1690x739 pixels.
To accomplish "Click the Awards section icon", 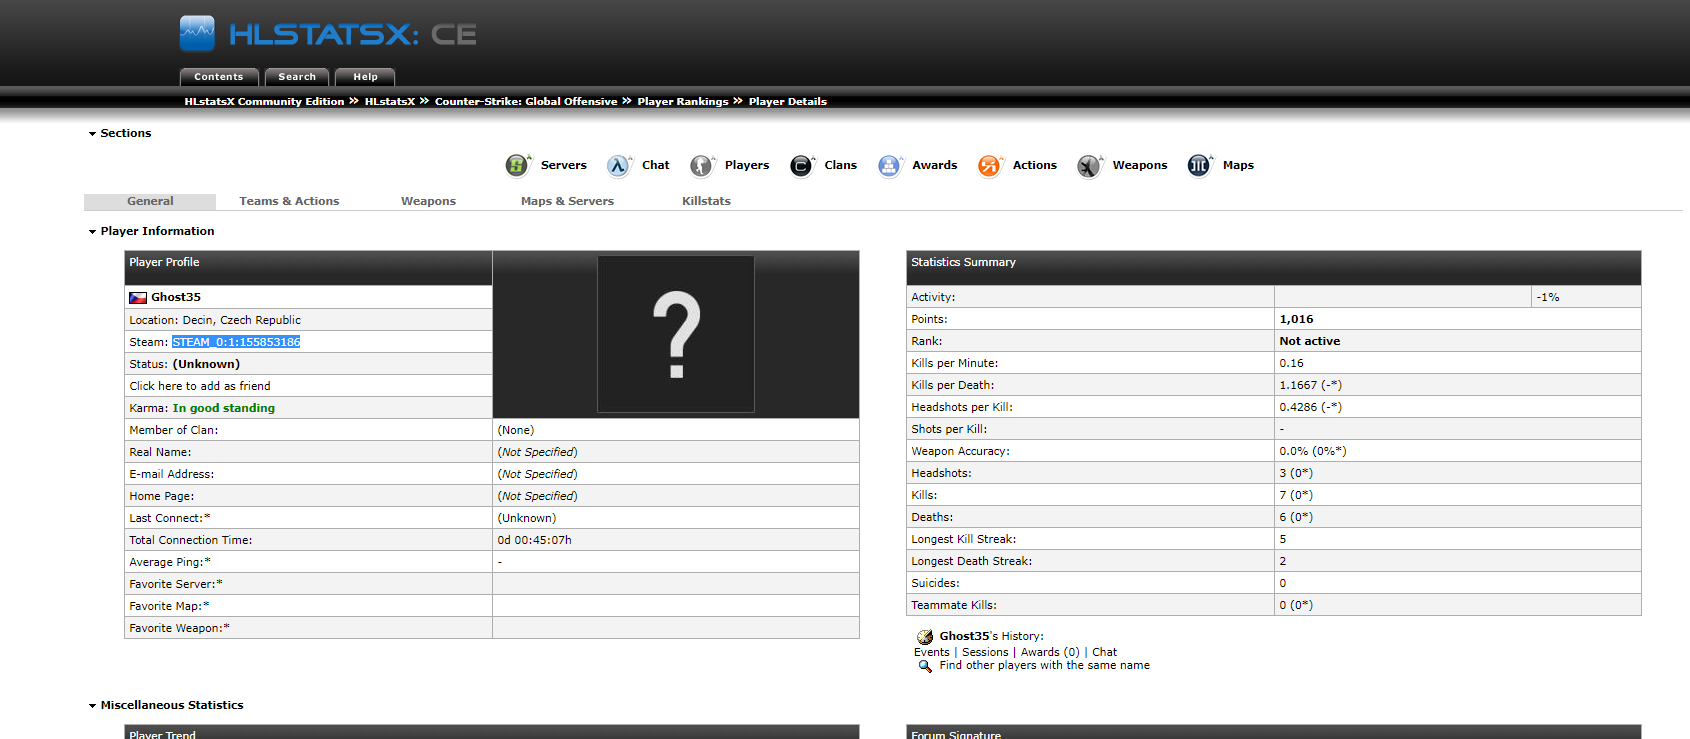I will coord(889,165).
